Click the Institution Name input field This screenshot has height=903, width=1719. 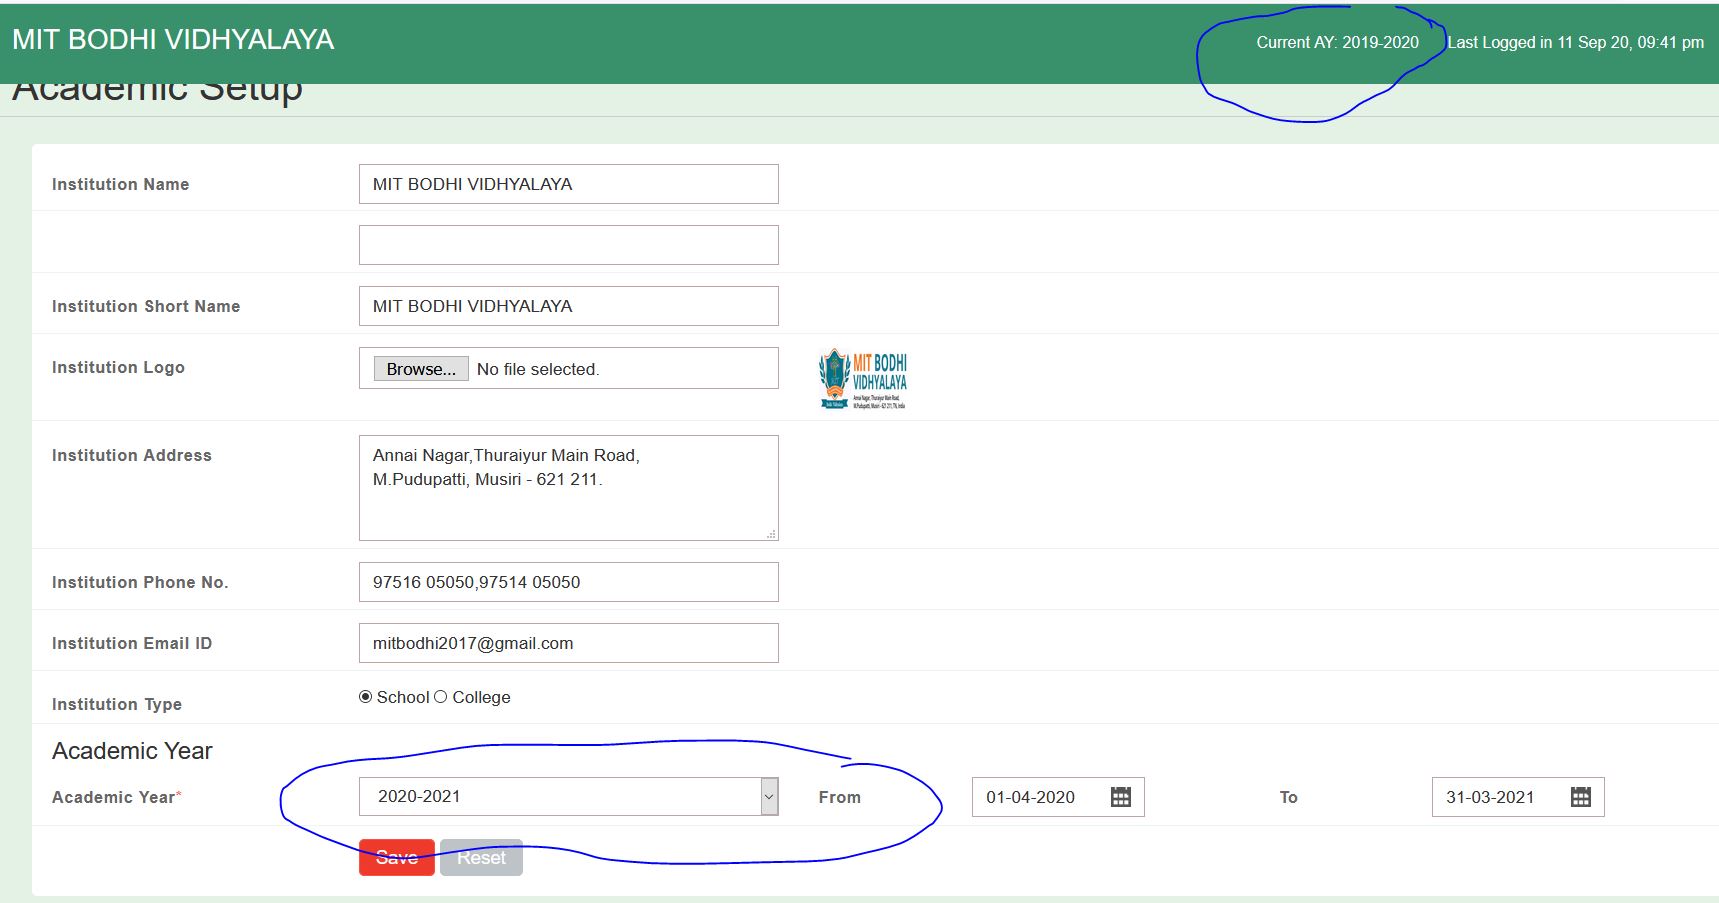[x=568, y=184]
